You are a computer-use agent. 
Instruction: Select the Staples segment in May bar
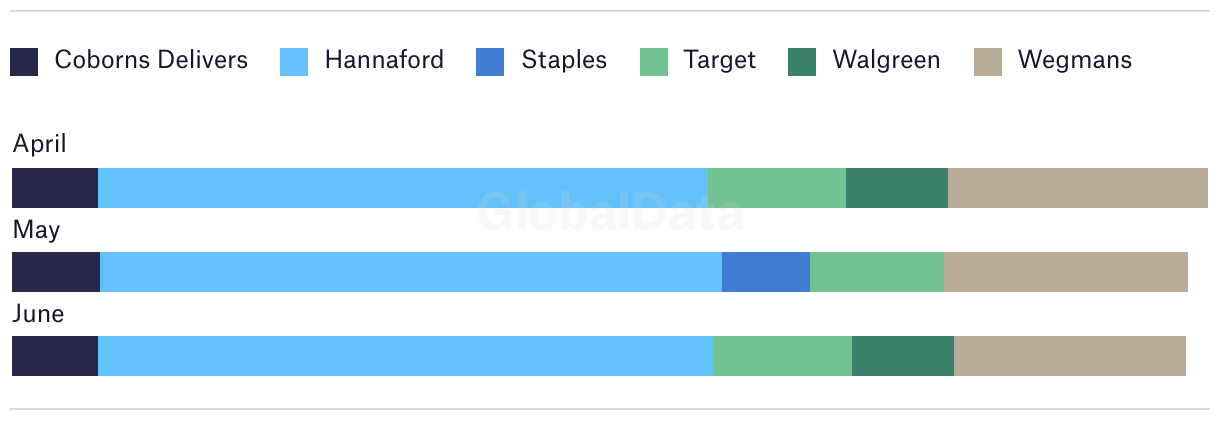(766, 272)
